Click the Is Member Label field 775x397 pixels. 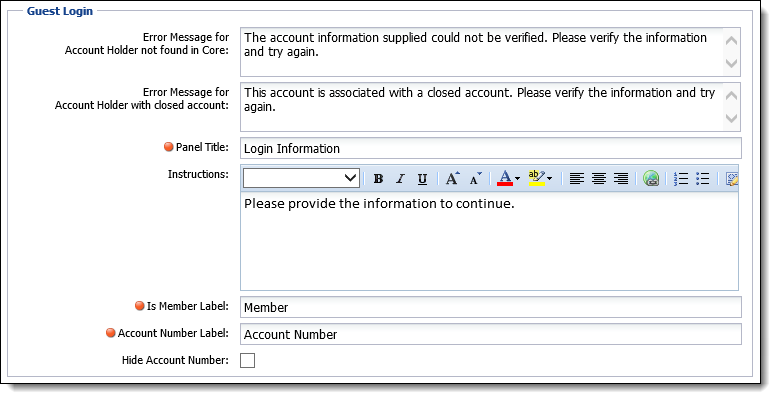pos(491,307)
